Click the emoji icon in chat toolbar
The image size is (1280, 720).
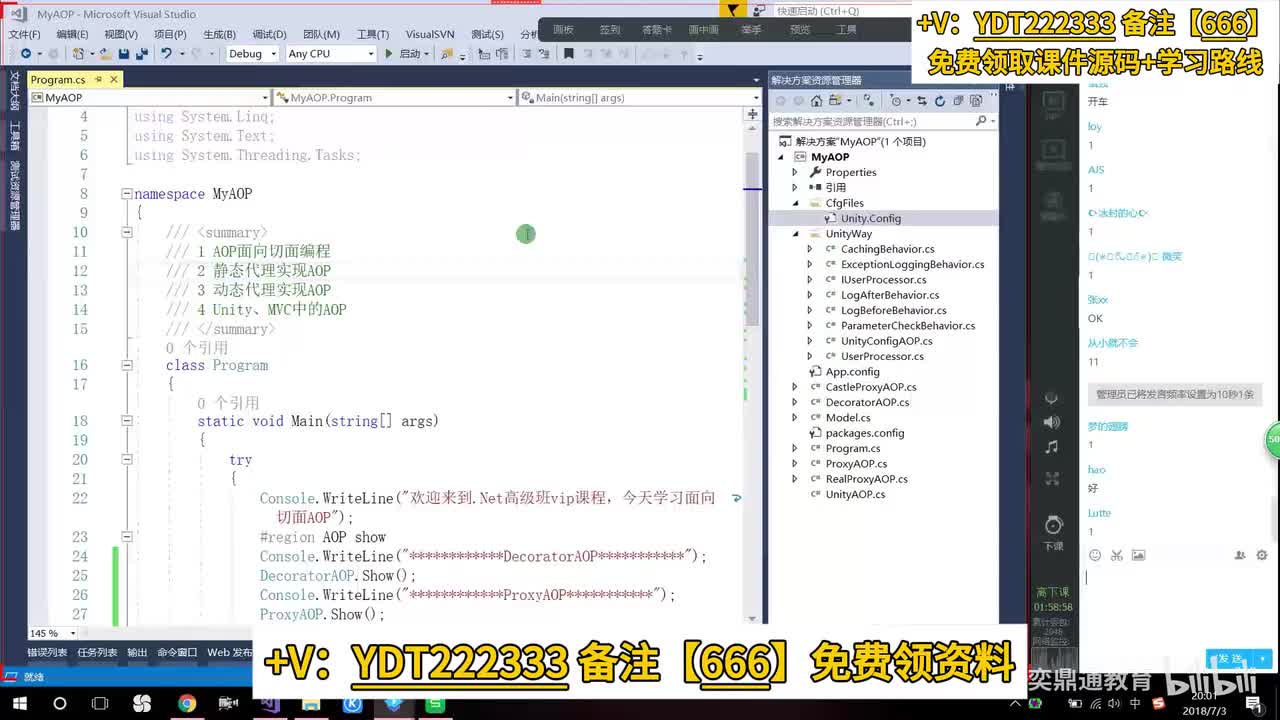pyautogui.click(x=1095, y=555)
